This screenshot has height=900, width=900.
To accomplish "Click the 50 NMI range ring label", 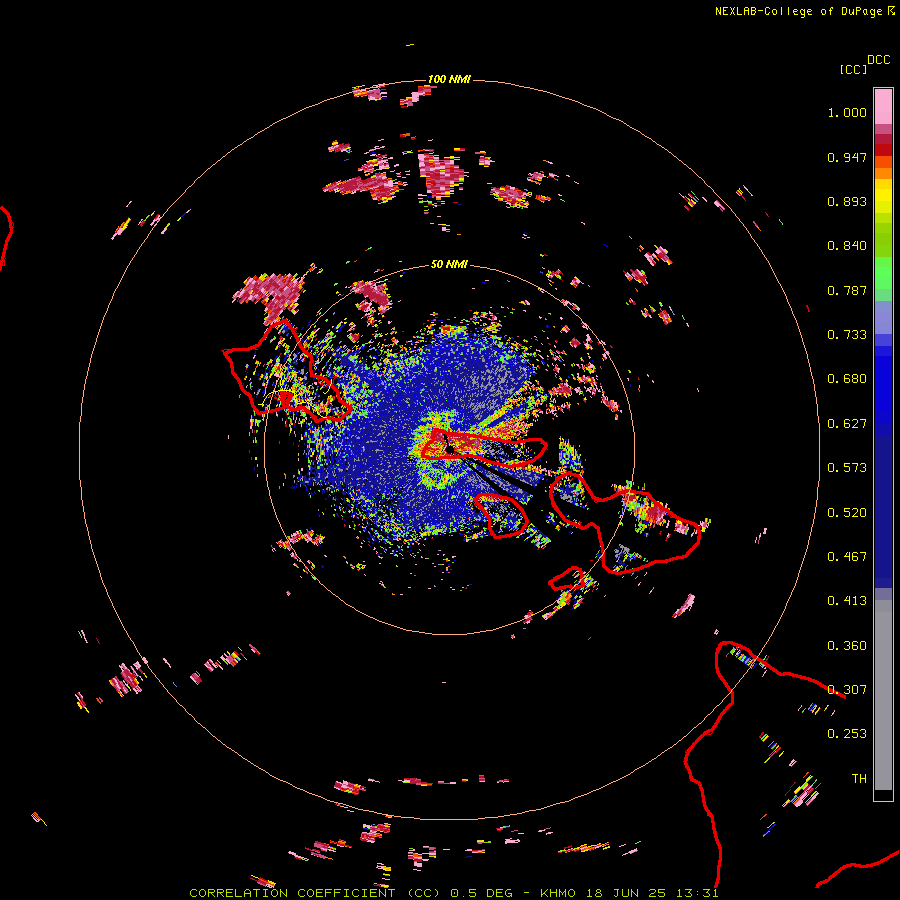I will 449,264.
